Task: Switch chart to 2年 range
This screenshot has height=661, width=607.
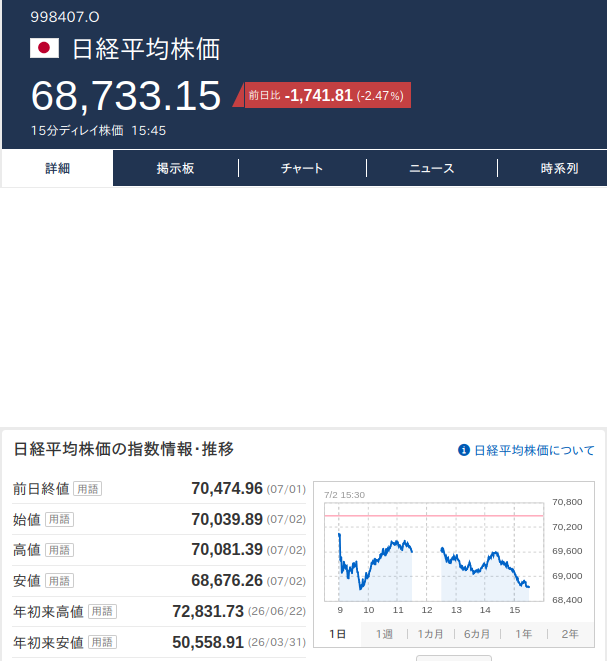Action: (570, 634)
